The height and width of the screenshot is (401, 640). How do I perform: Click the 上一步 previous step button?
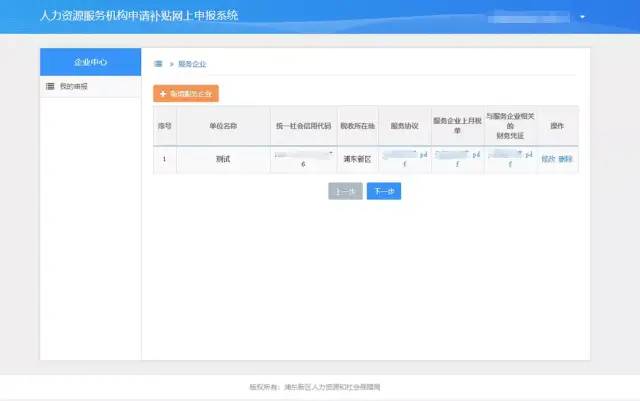345,191
